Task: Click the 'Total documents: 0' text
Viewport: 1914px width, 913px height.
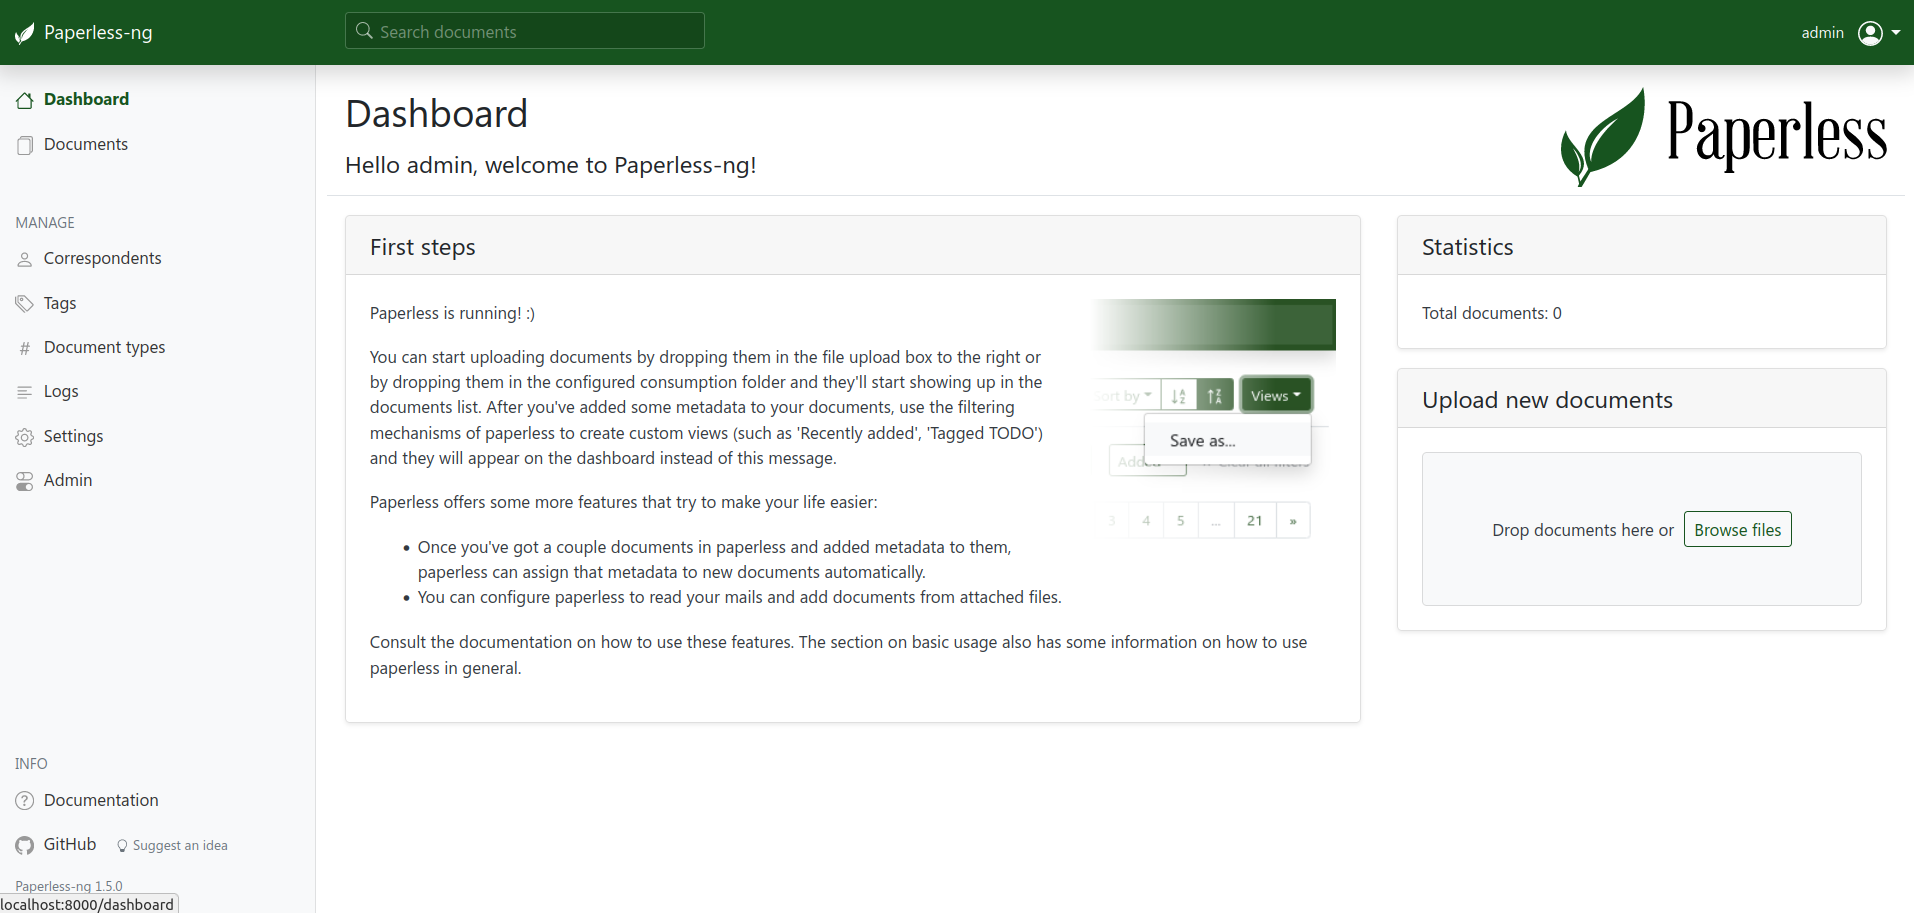Action: [1491, 313]
